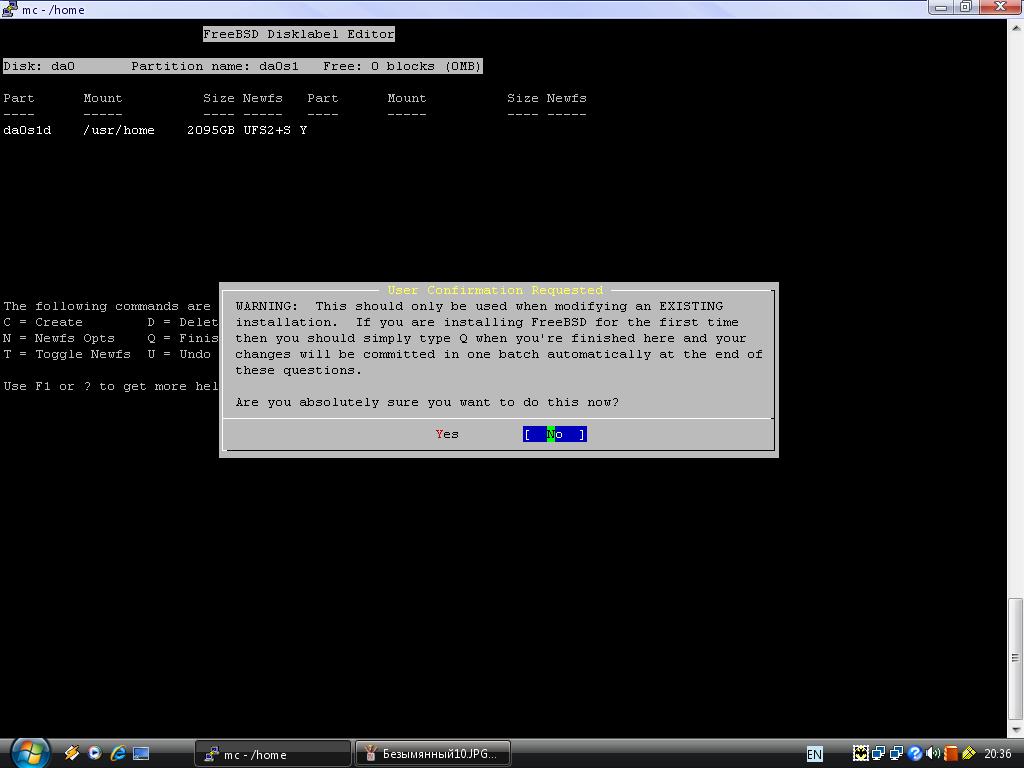Viewport: 1024px width, 768px height.
Task: Click the bat-shaped tray icon
Action: click(x=860, y=753)
